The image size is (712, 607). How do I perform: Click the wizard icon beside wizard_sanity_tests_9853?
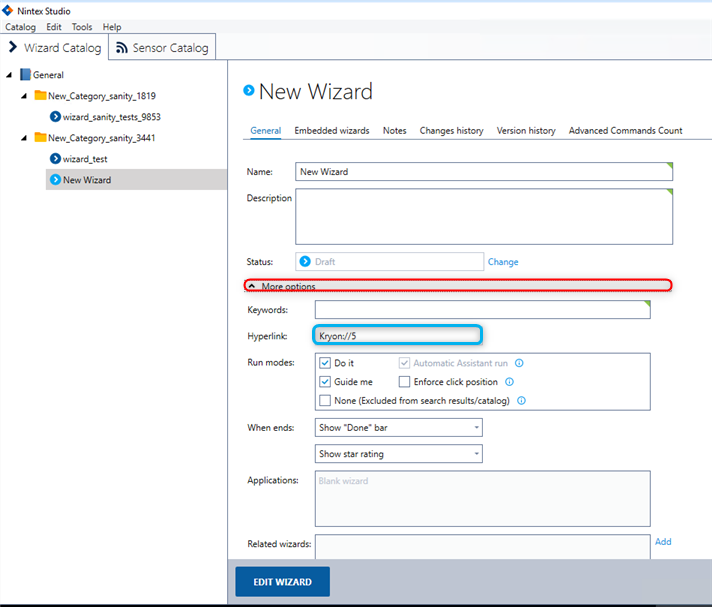pos(56,117)
